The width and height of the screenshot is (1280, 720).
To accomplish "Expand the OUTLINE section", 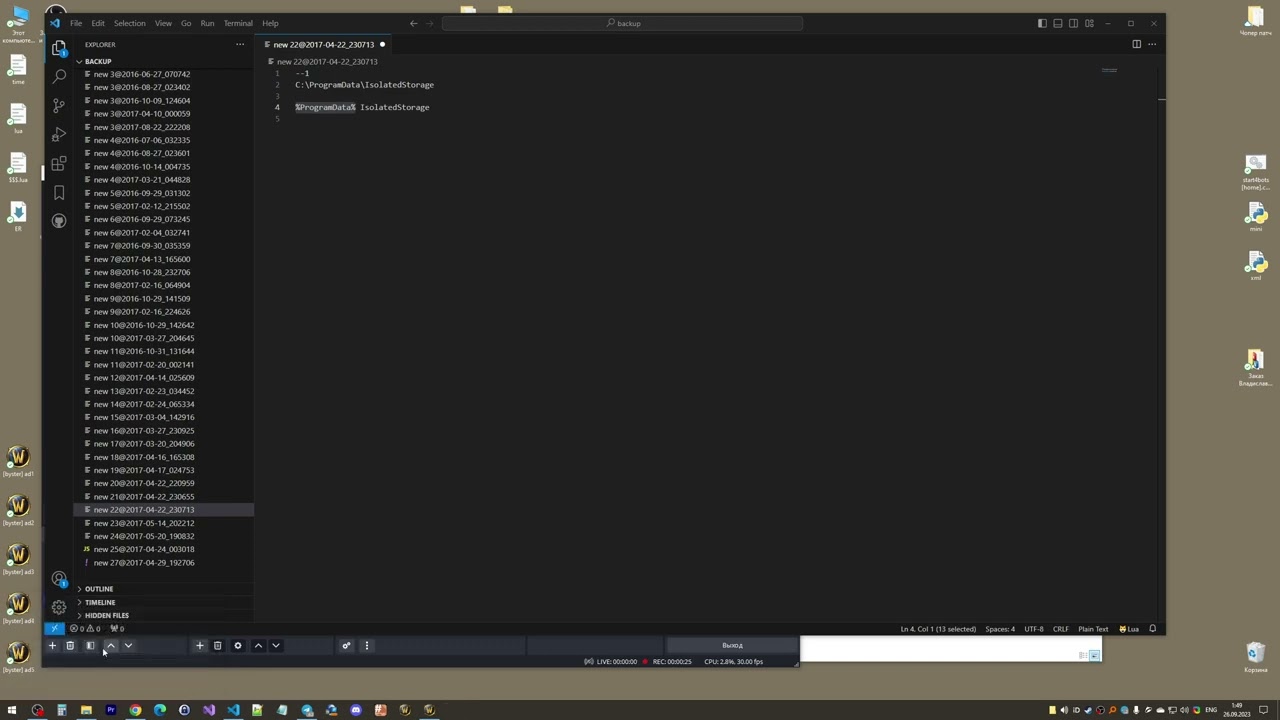I will click(x=164, y=589).
